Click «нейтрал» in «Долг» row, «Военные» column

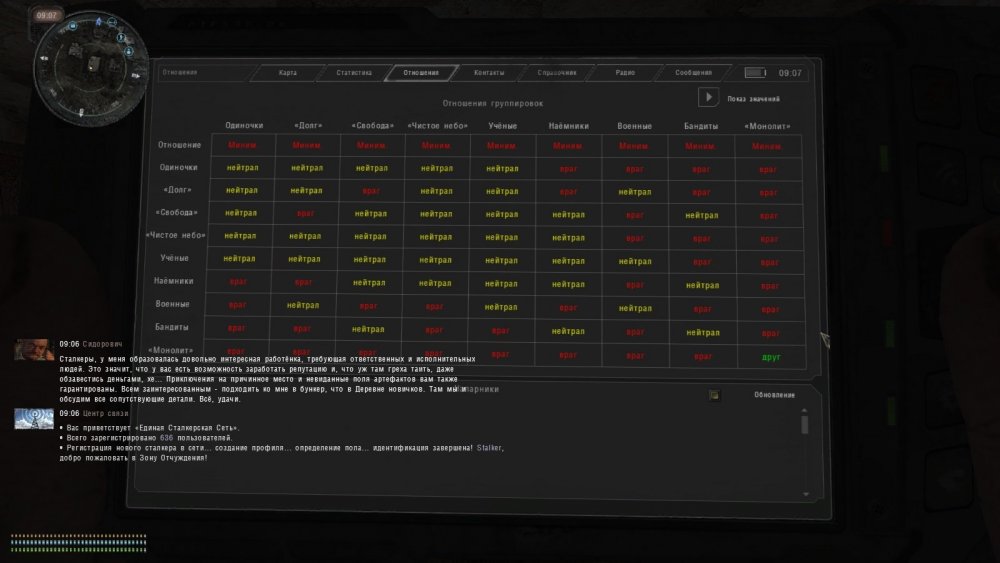point(635,192)
